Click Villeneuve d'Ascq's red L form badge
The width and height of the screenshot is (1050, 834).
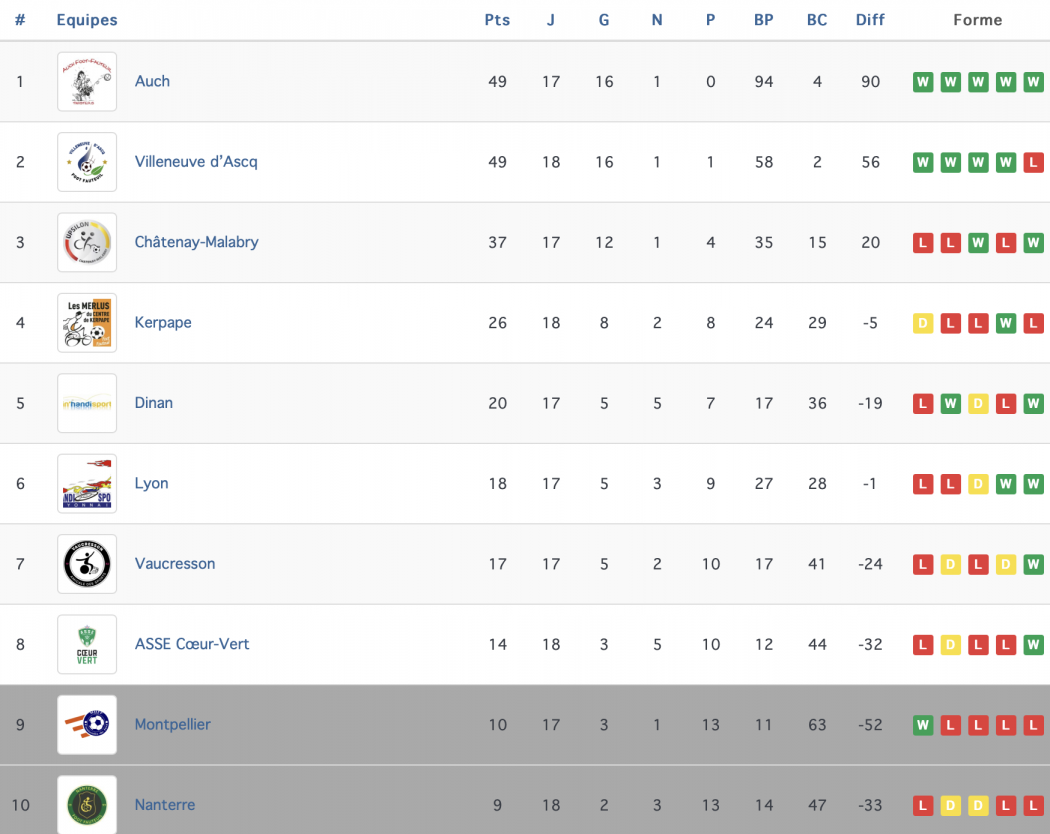[x=1033, y=162]
